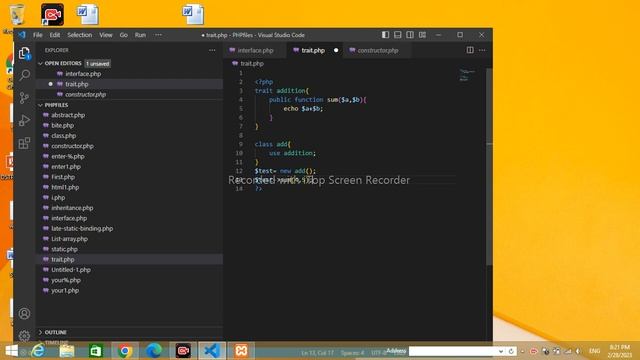Image resolution: width=640 pixels, height=360 pixels.
Task: Open XAMPP from the taskbar
Action: [x=241, y=351]
